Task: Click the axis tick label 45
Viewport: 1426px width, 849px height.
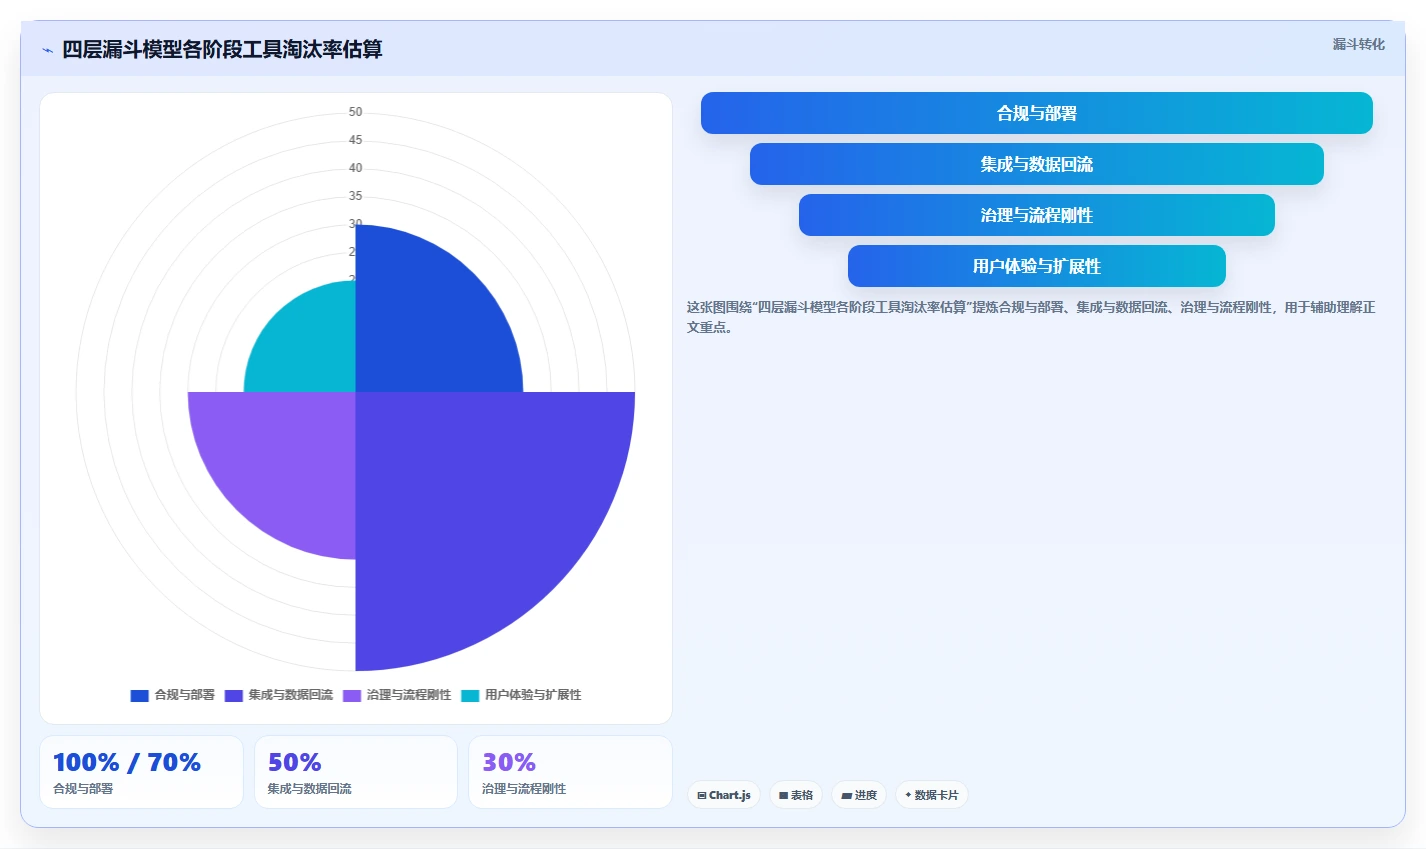Action: point(355,140)
